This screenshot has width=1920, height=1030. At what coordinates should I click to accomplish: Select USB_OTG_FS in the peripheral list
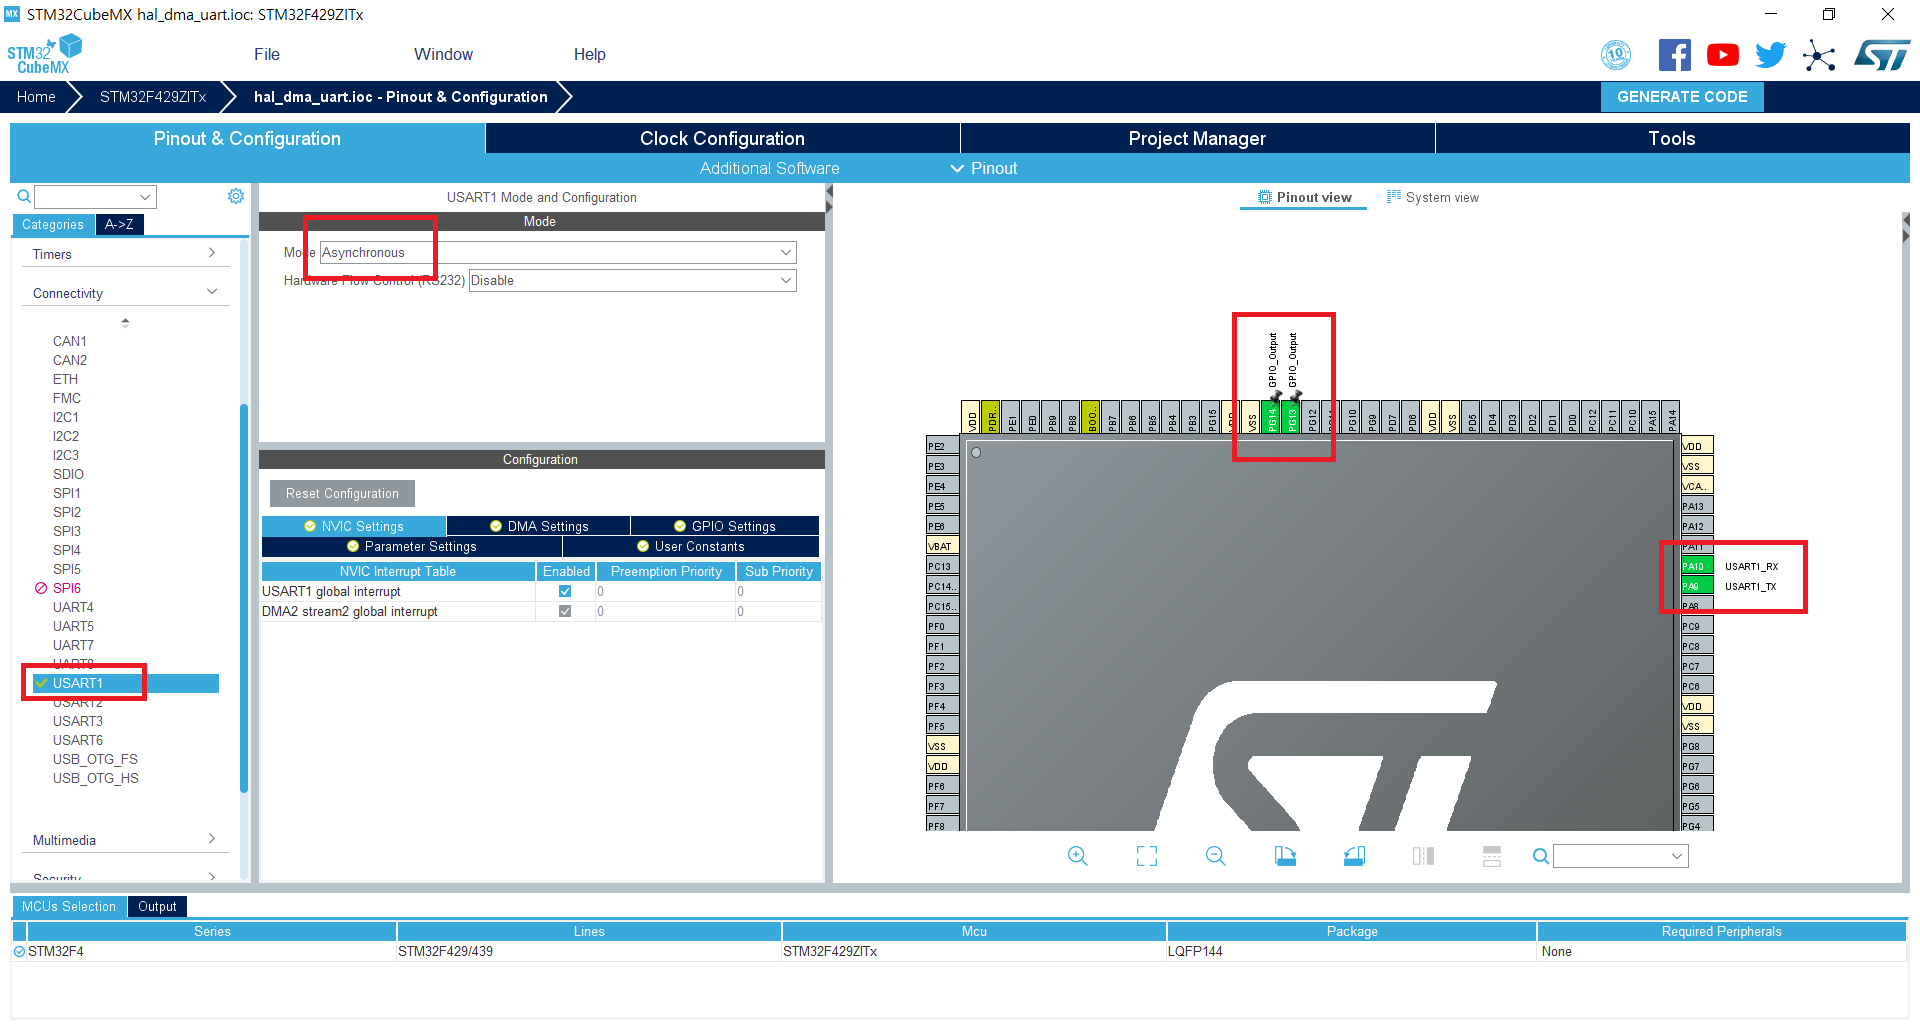point(95,759)
